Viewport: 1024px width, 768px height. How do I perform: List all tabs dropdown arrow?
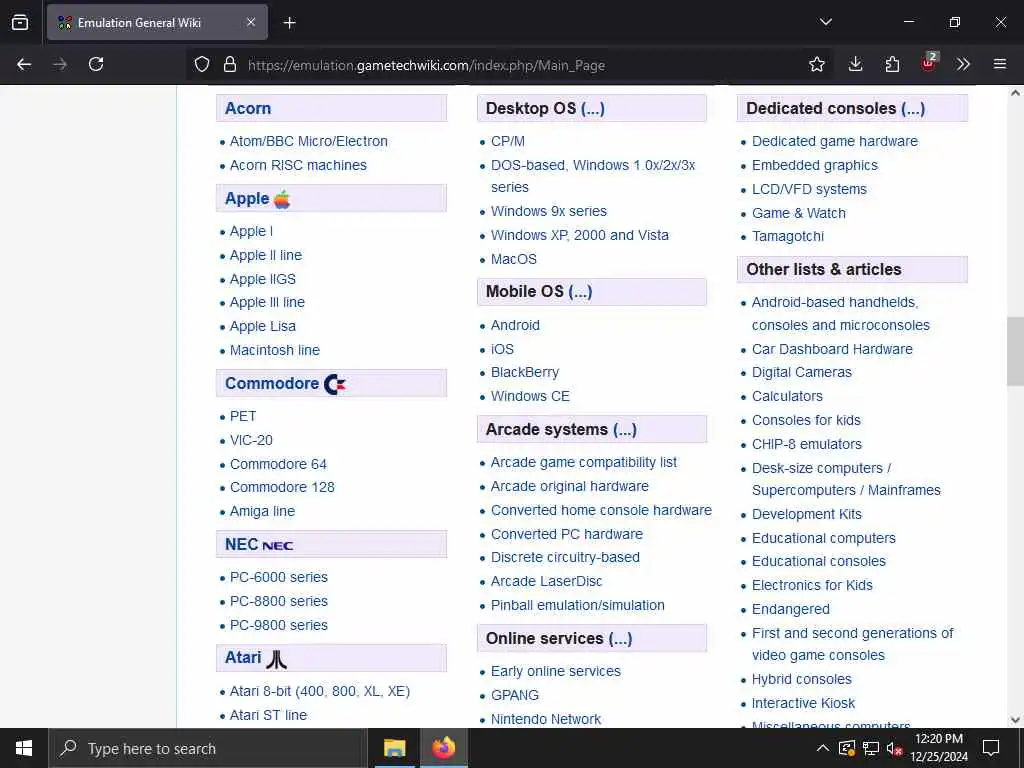coord(825,22)
